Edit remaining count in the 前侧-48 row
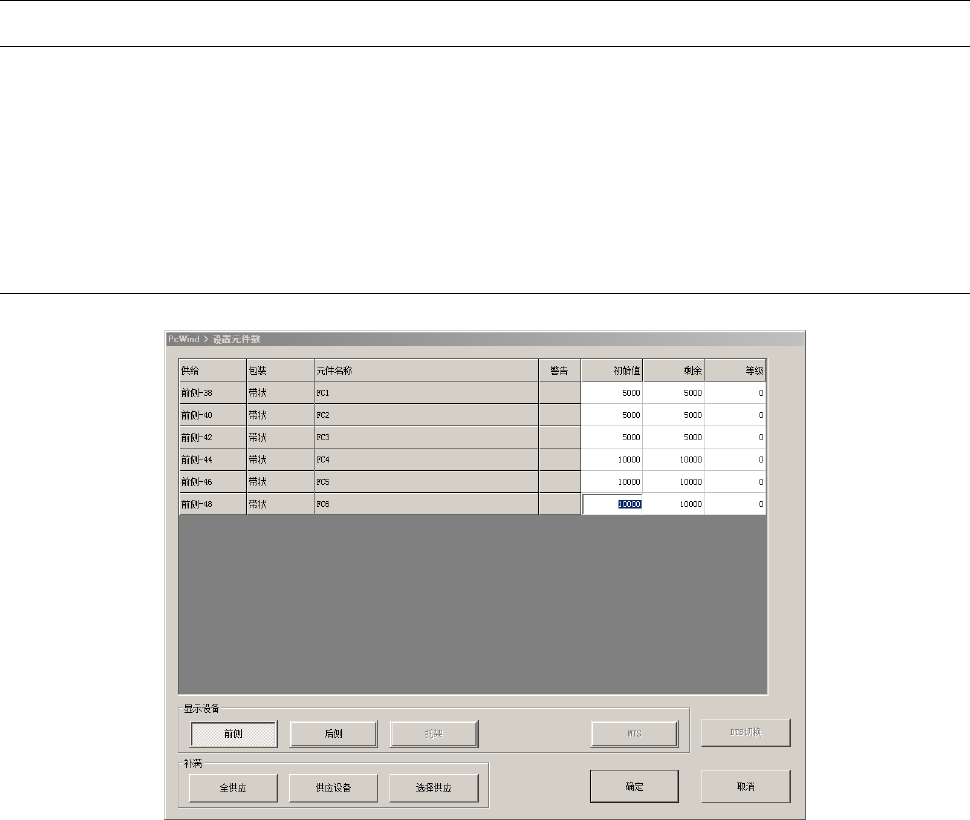970x820 pixels. 674,504
